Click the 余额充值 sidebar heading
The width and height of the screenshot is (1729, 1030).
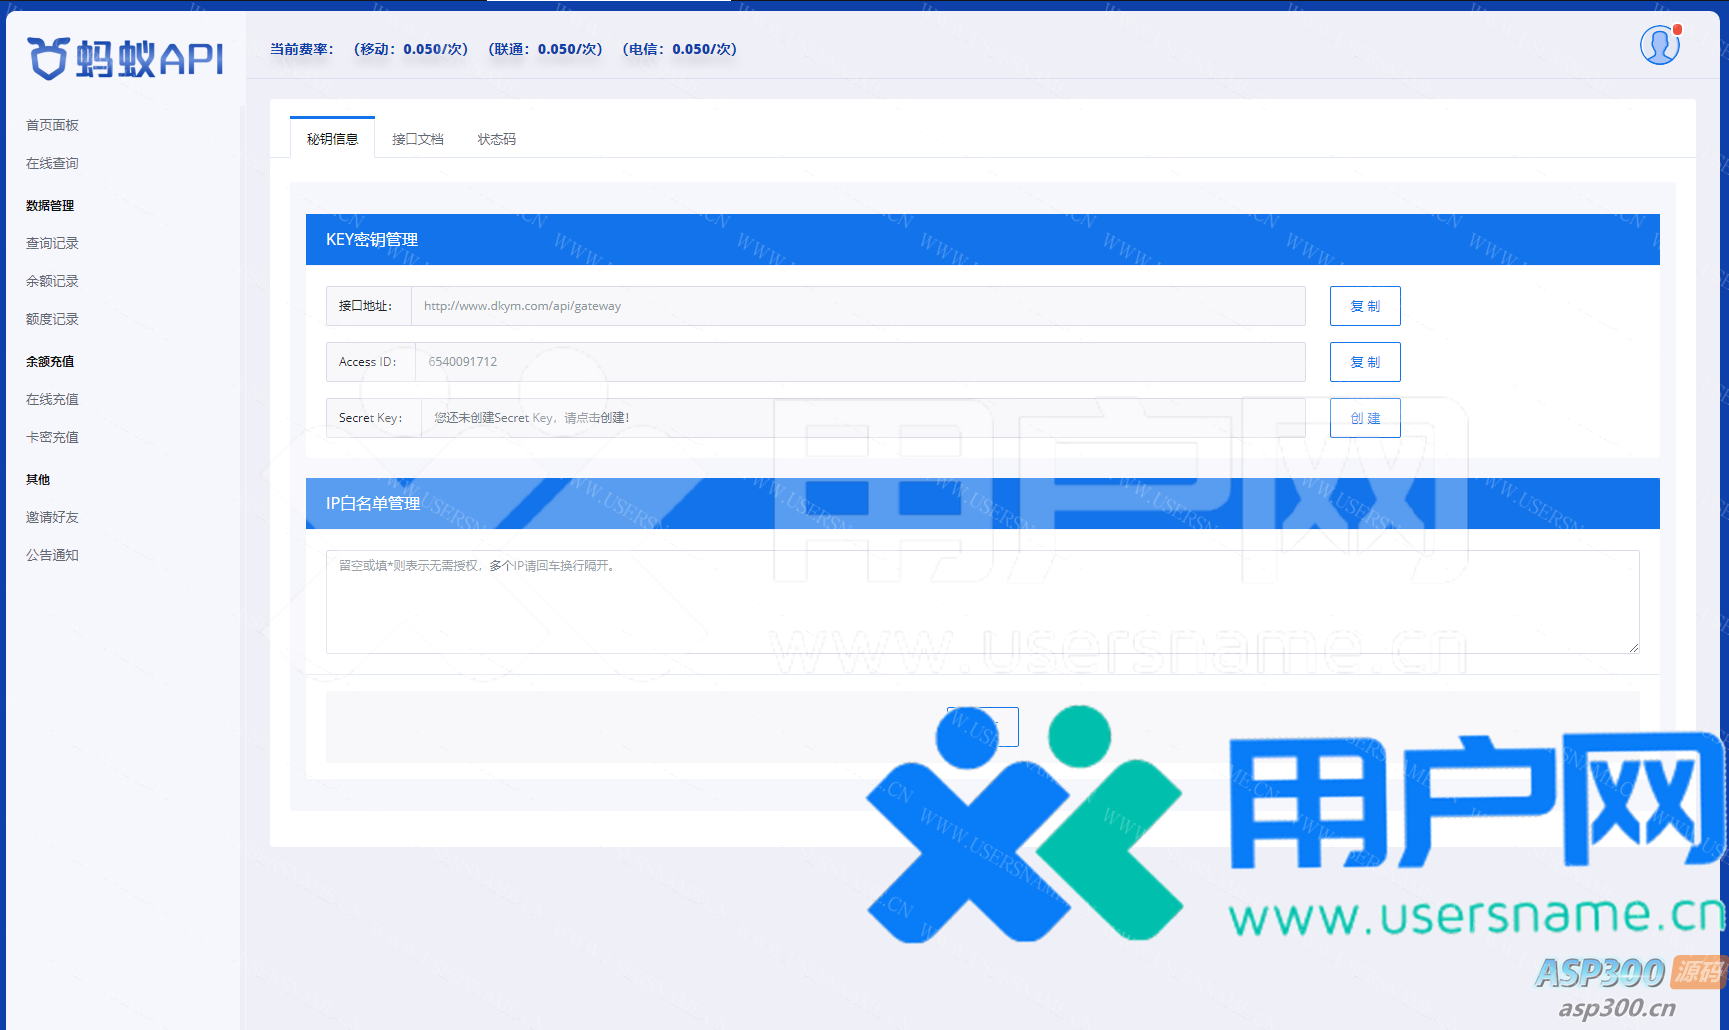click(50, 361)
